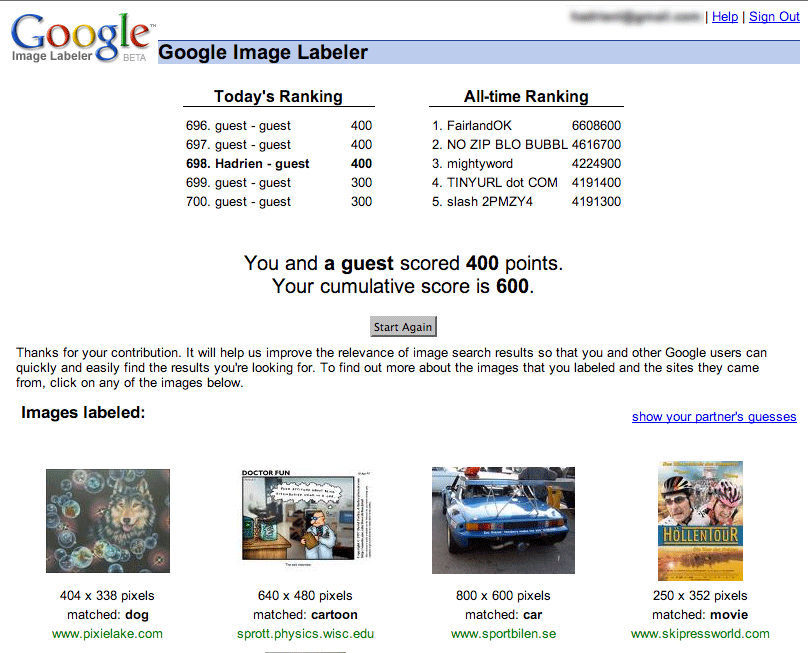The image size is (808, 653).
Task: Click the cumulative score 600 text
Action: [512, 286]
